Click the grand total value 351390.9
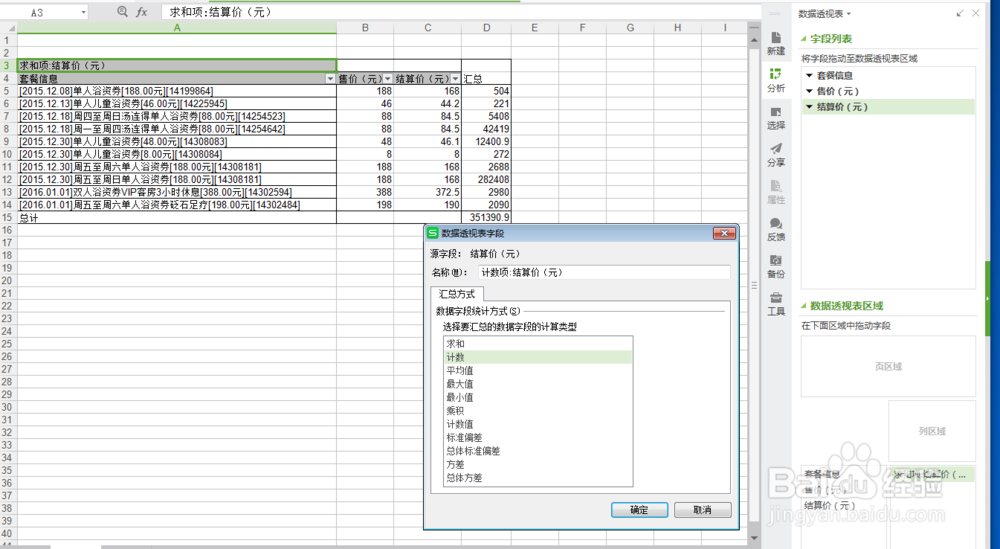The image size is (1000, 549). click(486, 218)
